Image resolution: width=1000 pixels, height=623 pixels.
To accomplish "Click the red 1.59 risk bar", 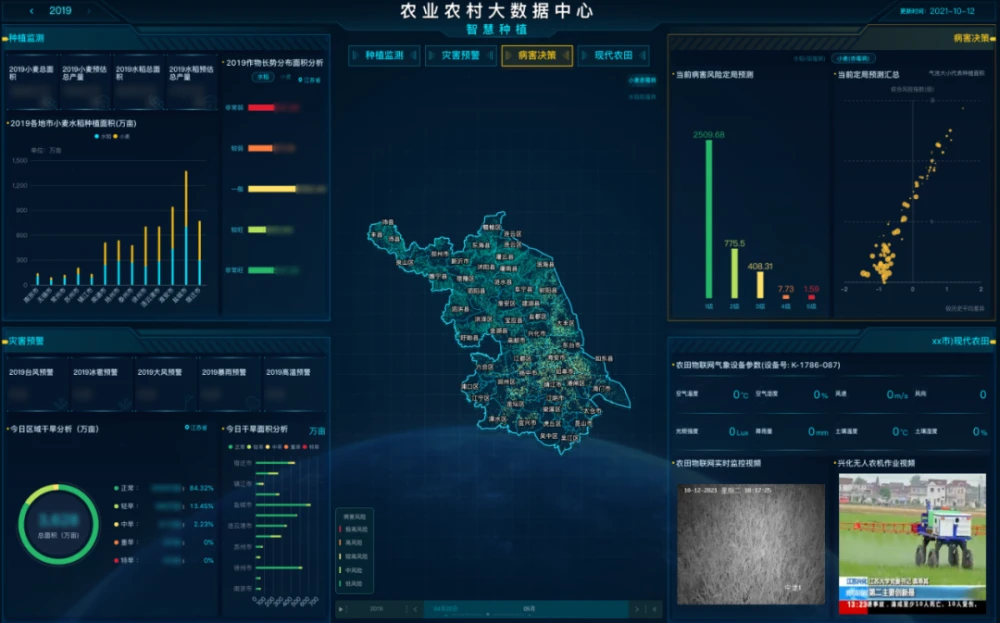I will coord(811,297).
